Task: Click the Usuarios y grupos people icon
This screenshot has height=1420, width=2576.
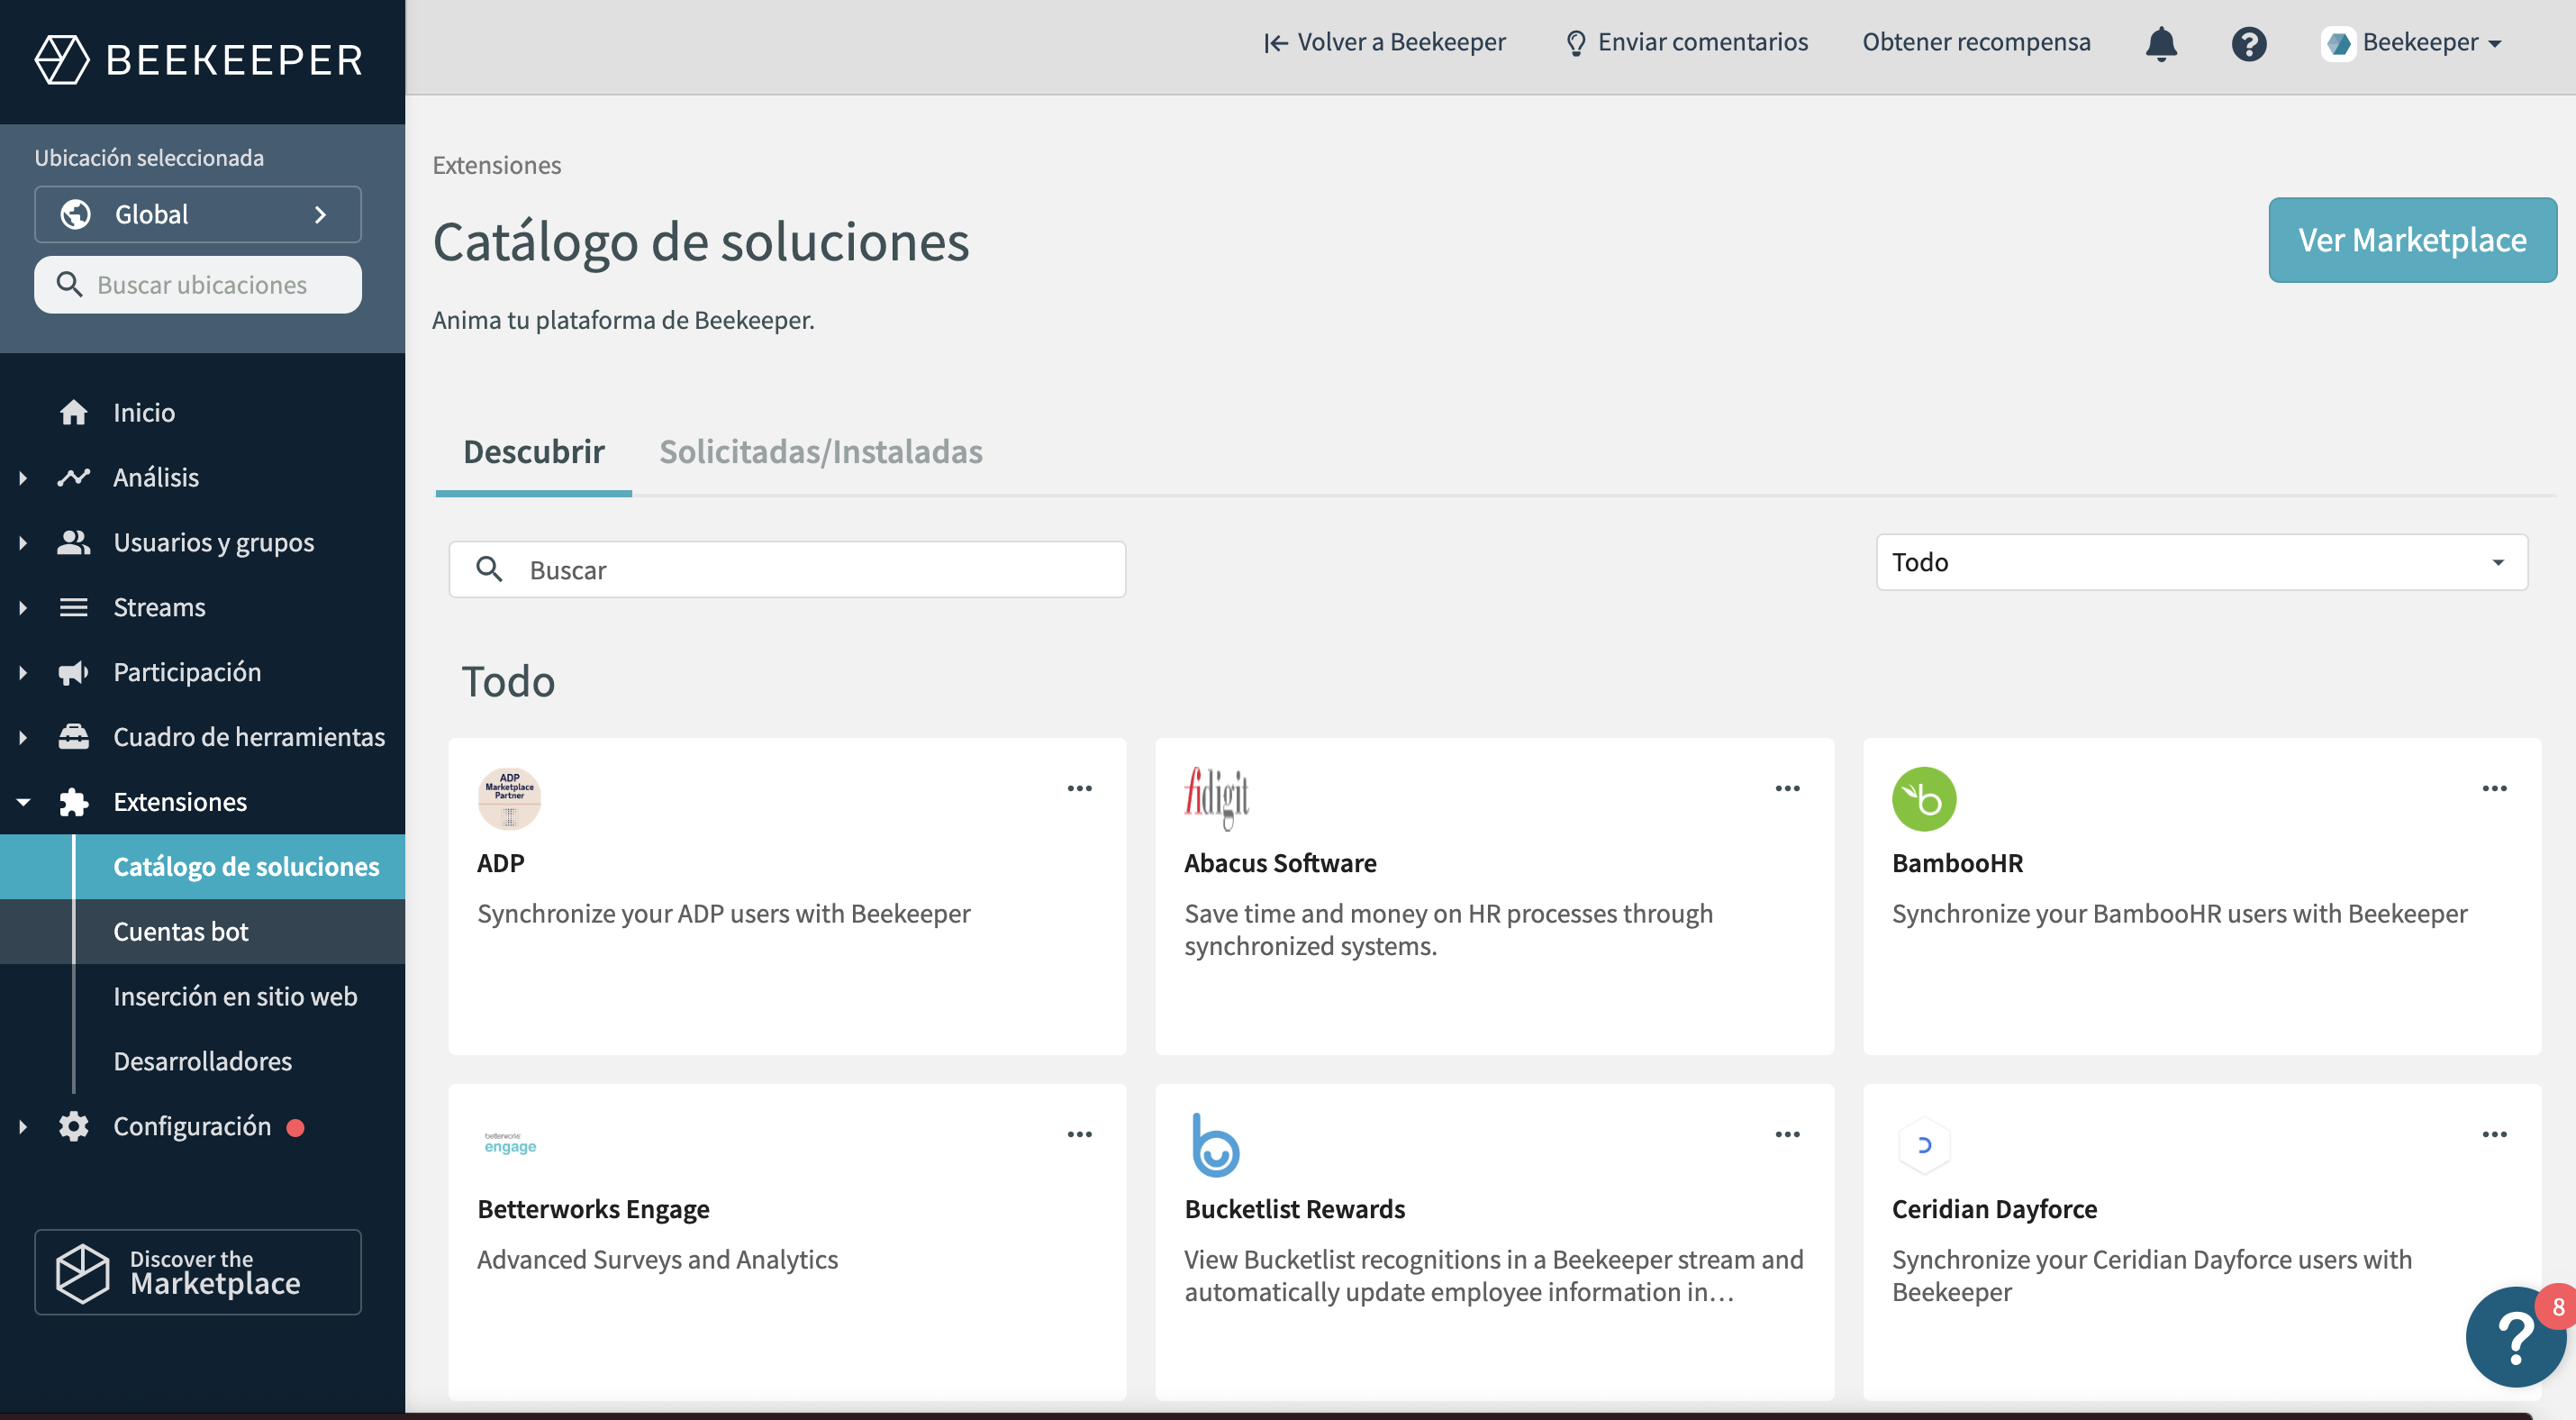Action: 75,542
